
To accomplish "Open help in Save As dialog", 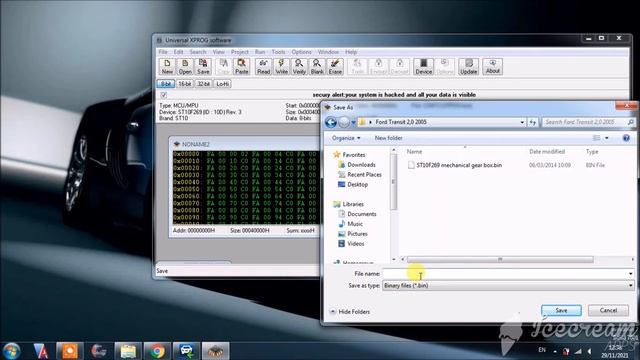I will (626, 138).
